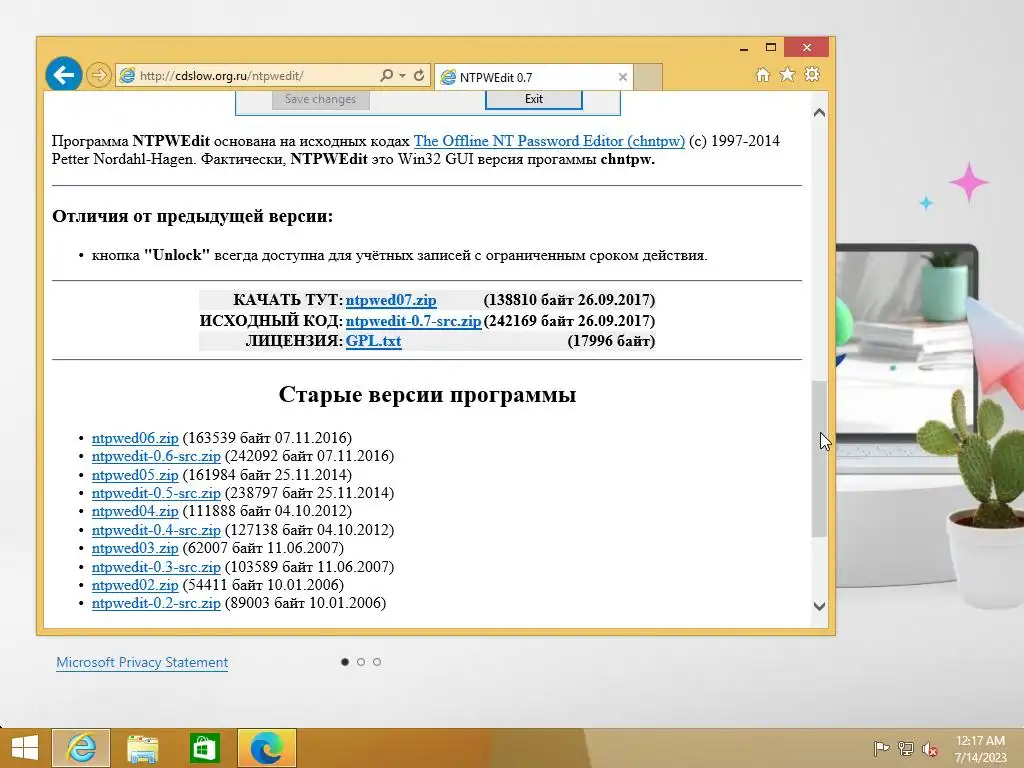
Task: Download ntpwedit-0.6-src.zip
Action: [x=156, y=456]
